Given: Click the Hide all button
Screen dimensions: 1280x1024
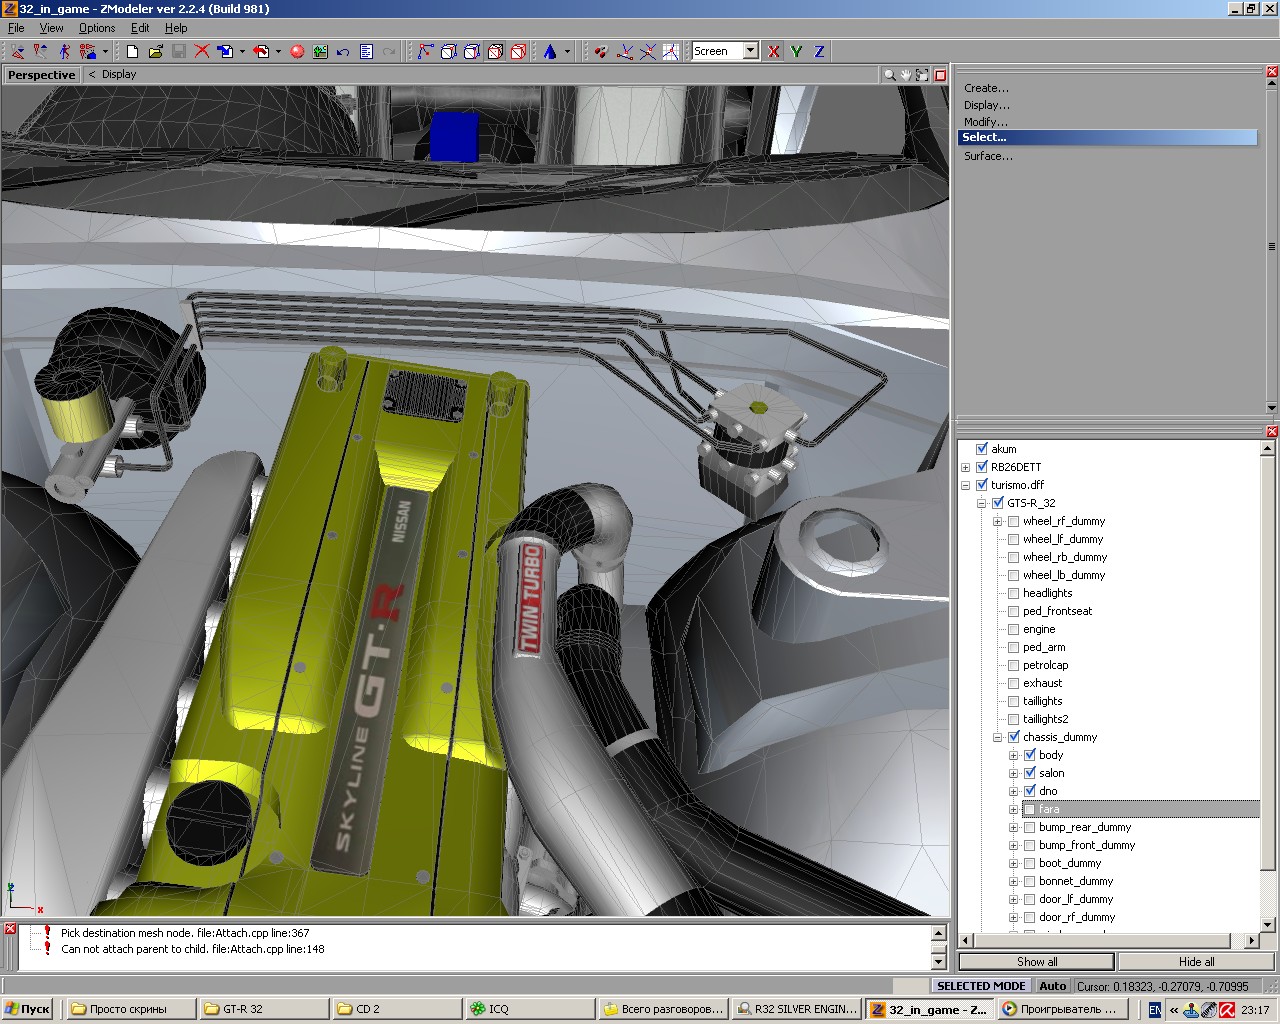Looking at the screenshot, I should coord(1196,962).
